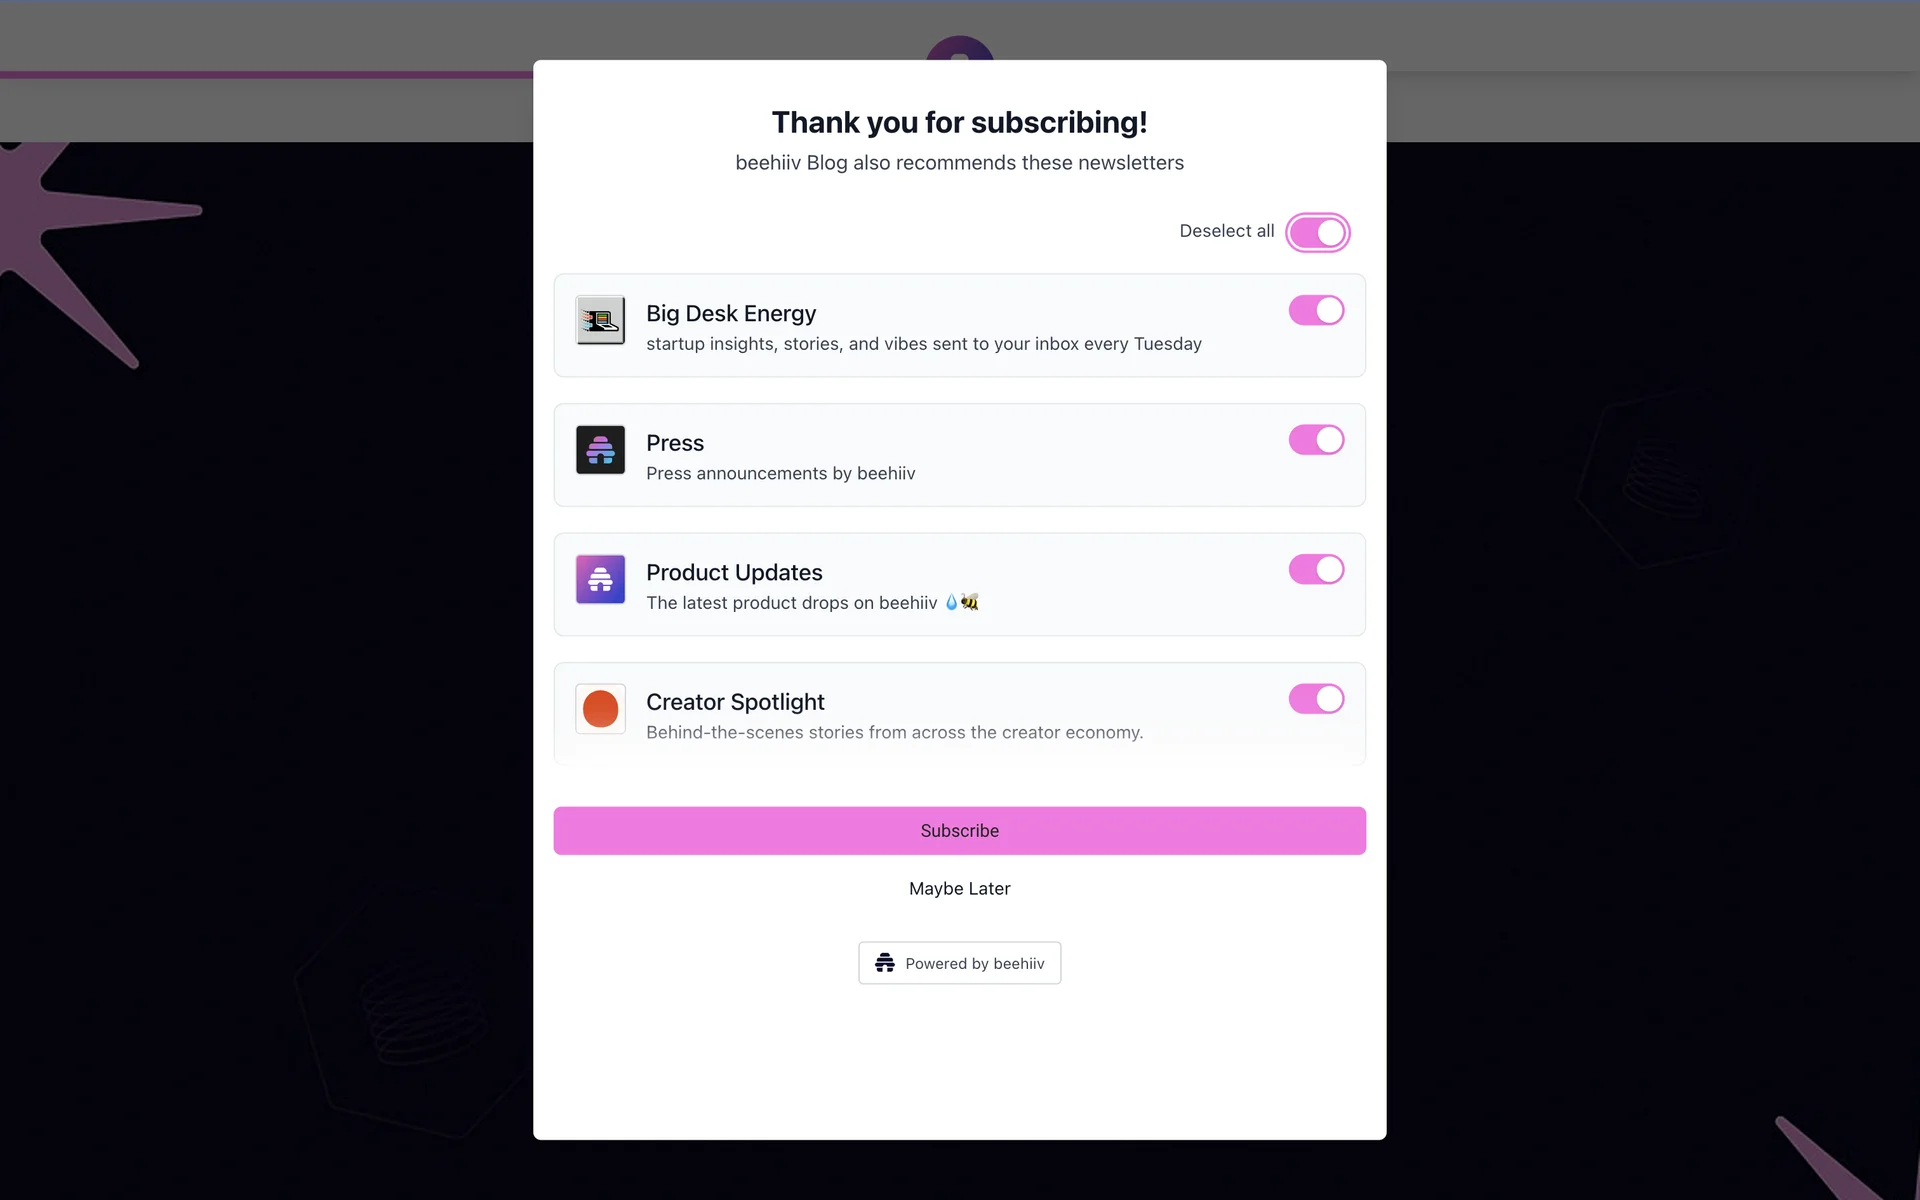The image size is (1920, 1200).
Task: Select the Big Desk Energy title
Action: [731, 313]
